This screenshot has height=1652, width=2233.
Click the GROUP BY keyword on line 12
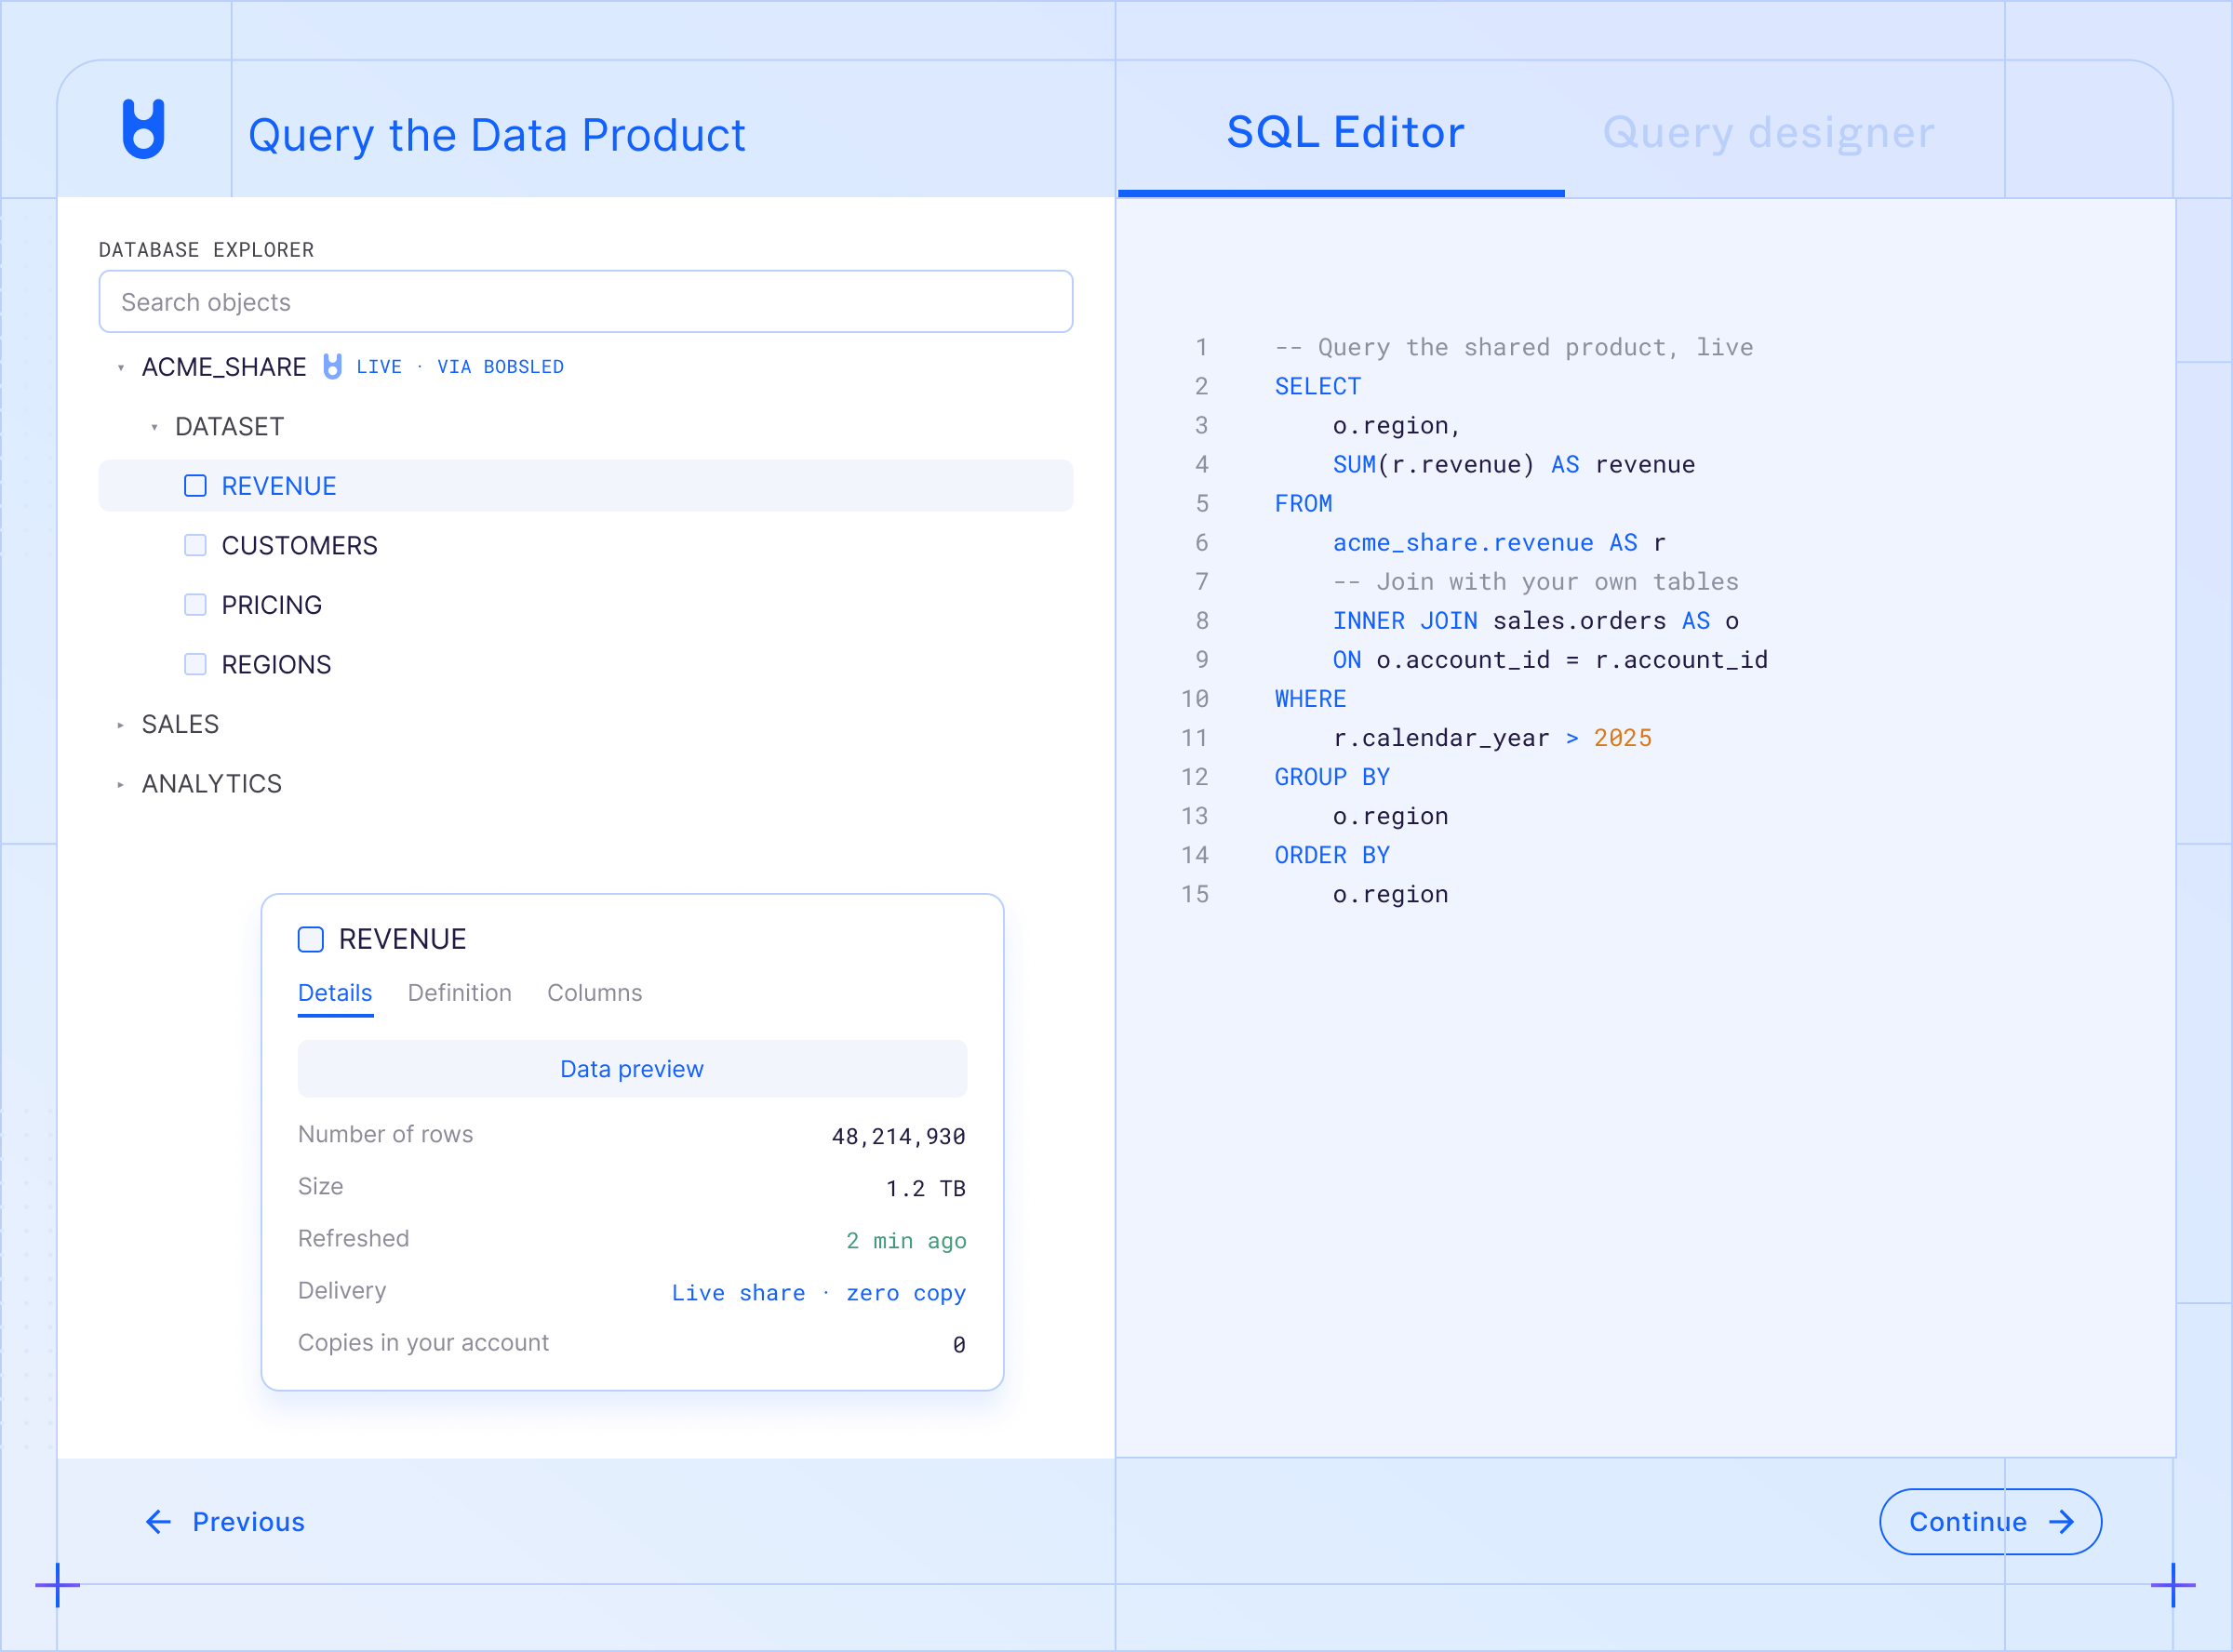point(1331,777)
